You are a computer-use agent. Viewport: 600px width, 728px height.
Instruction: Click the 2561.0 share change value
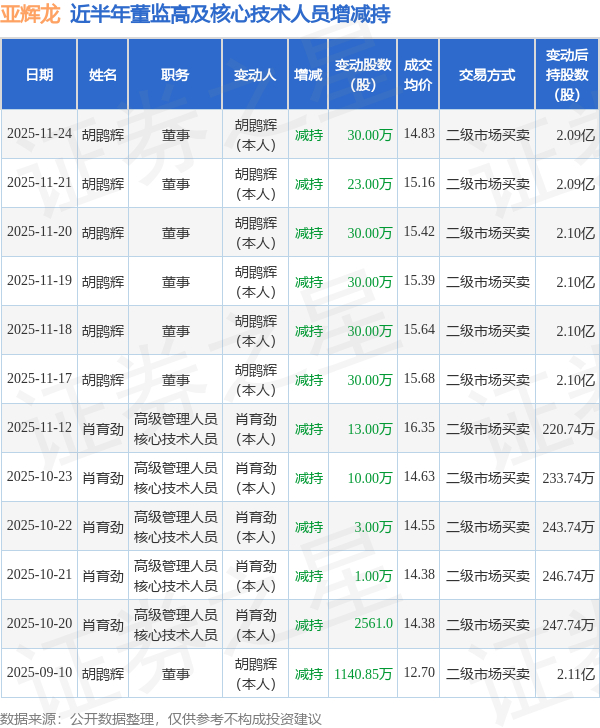pyautogui.click(x=373, y=624)
